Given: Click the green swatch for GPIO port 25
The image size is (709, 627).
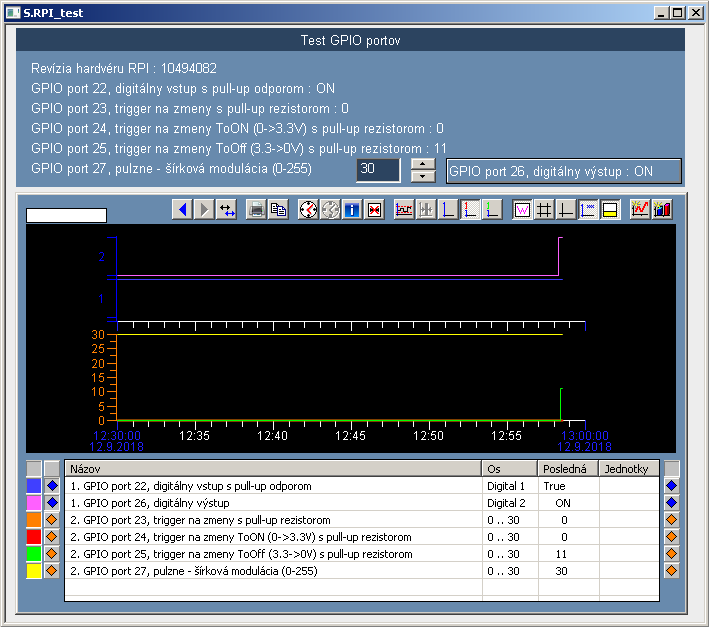Looking at the screenshot, I should 34,554.
